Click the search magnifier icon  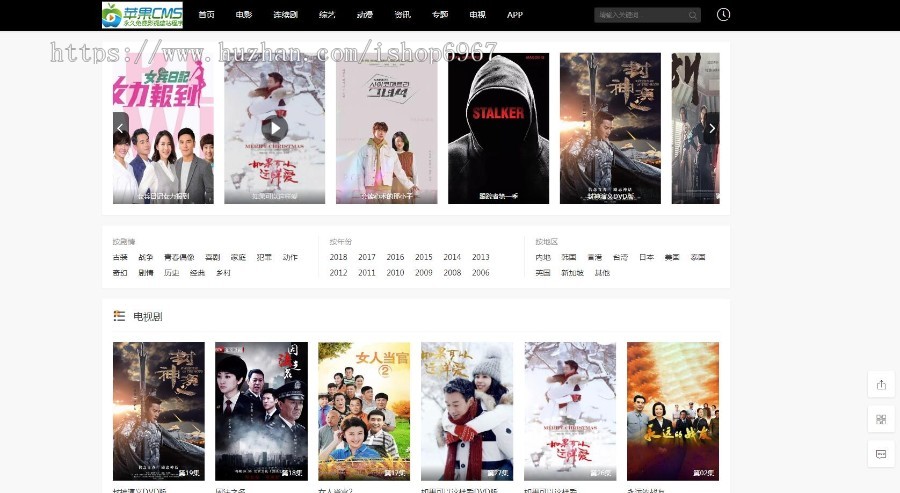pyautogui.click(x=693, y=15)
